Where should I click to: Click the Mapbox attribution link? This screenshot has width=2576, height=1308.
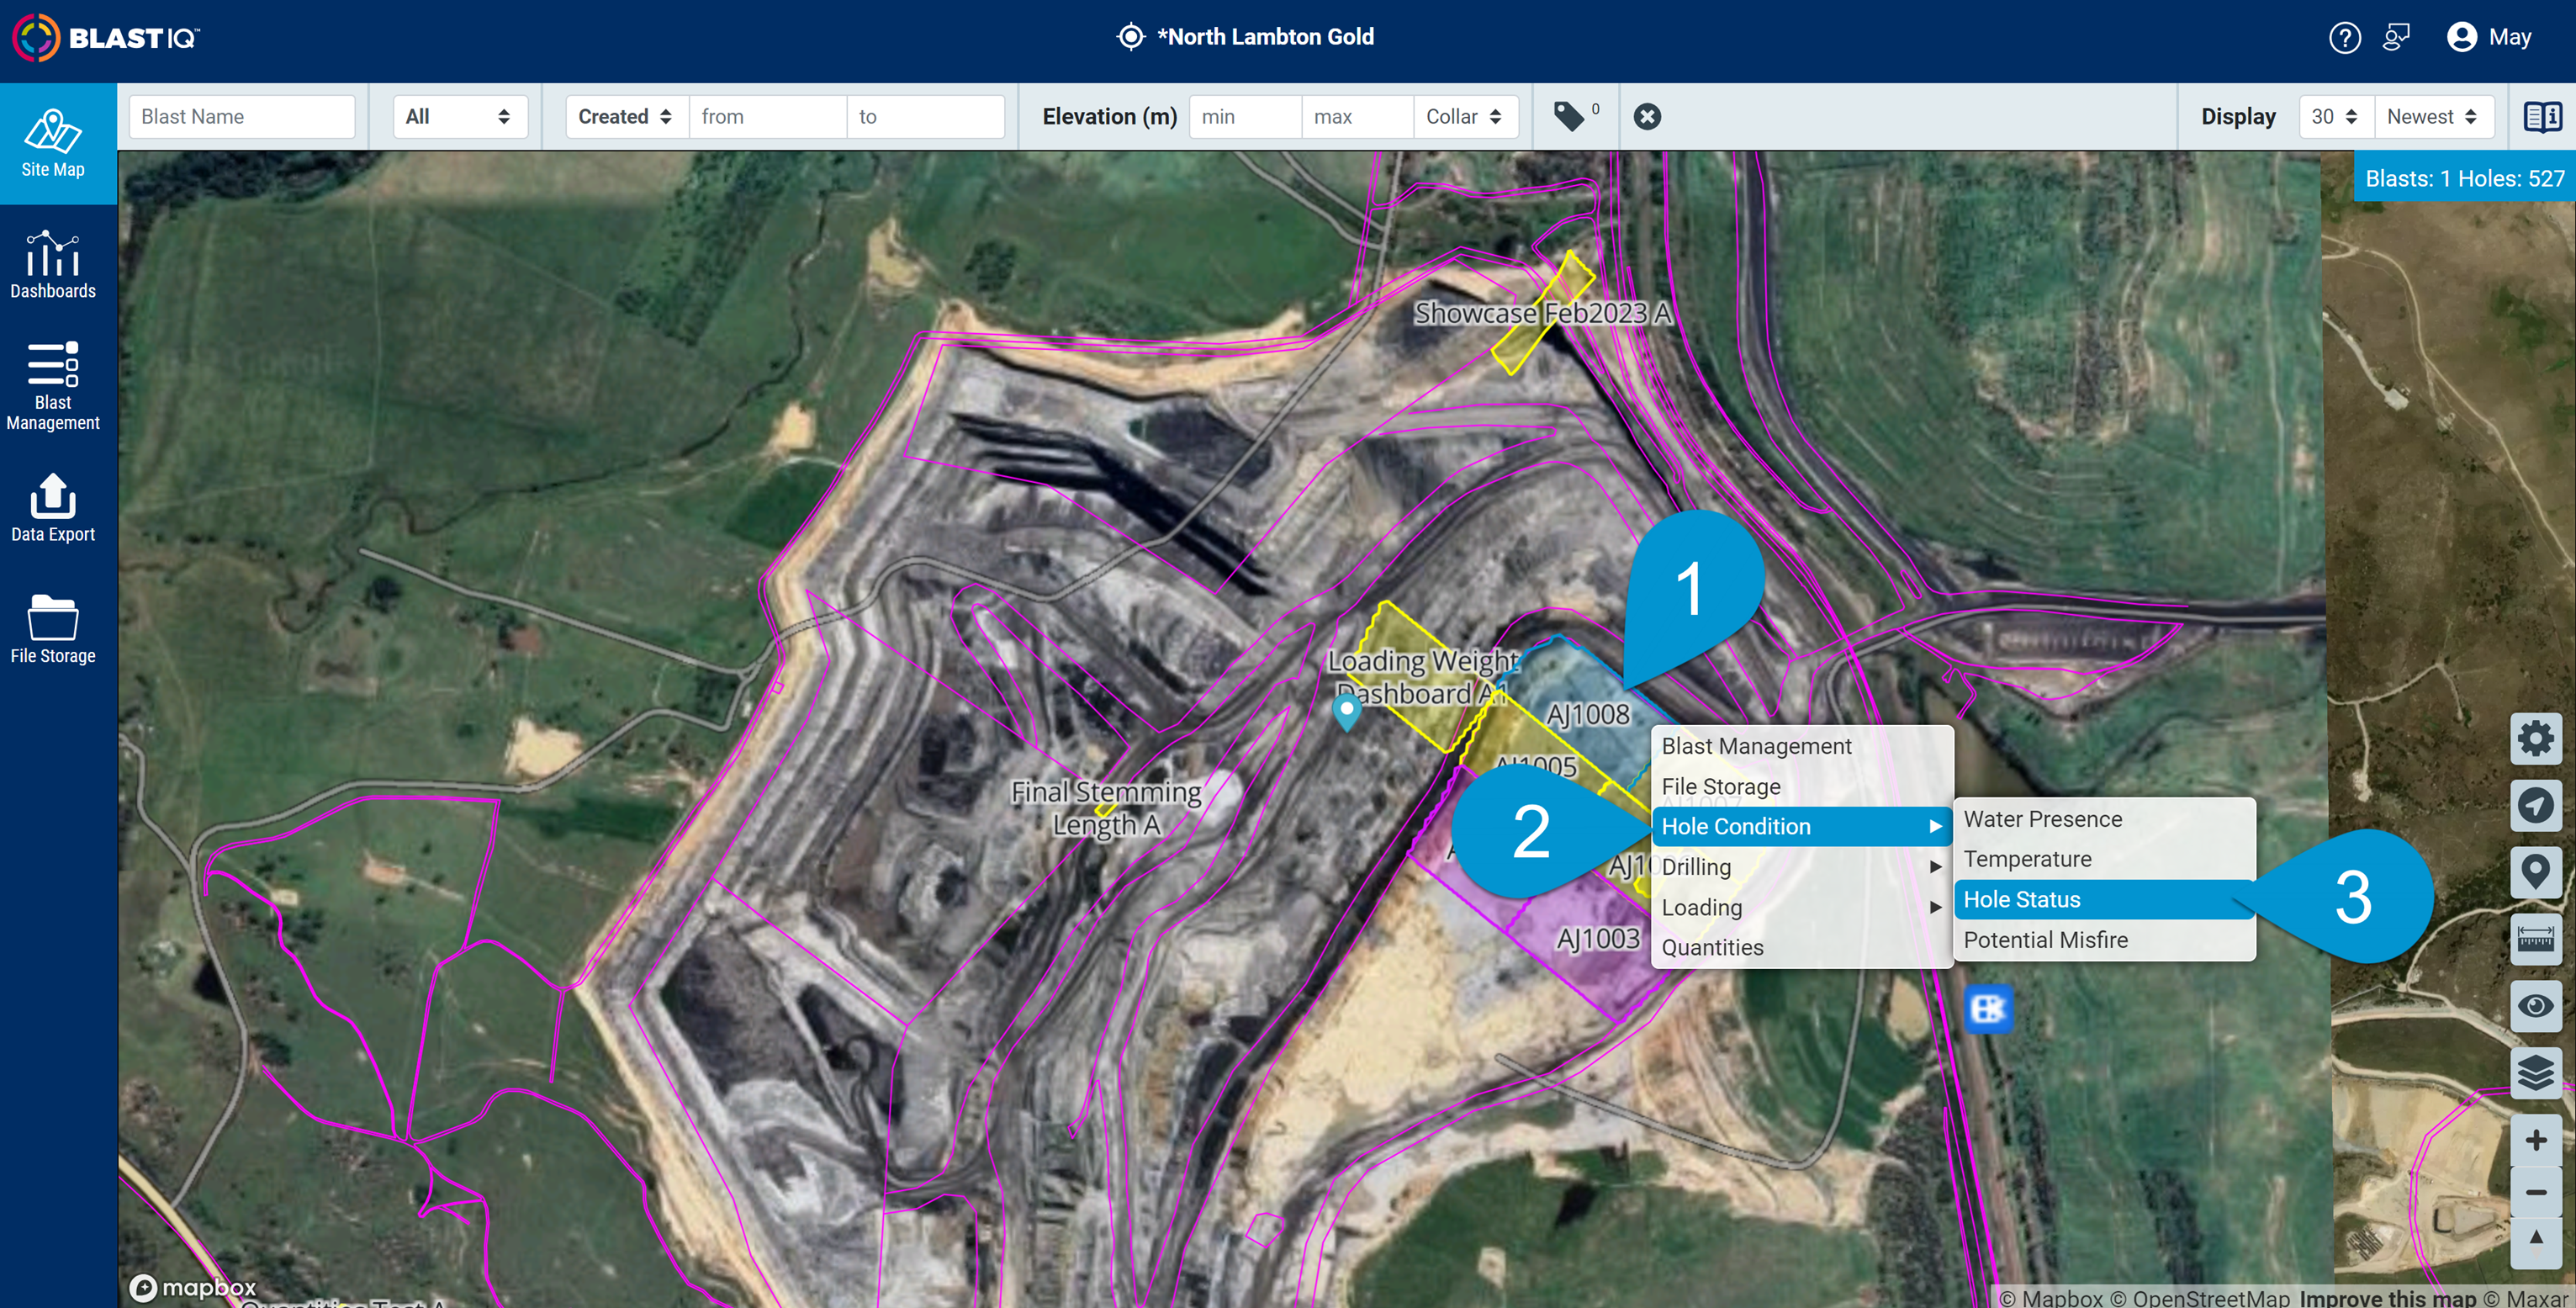click(2052, 1297)
